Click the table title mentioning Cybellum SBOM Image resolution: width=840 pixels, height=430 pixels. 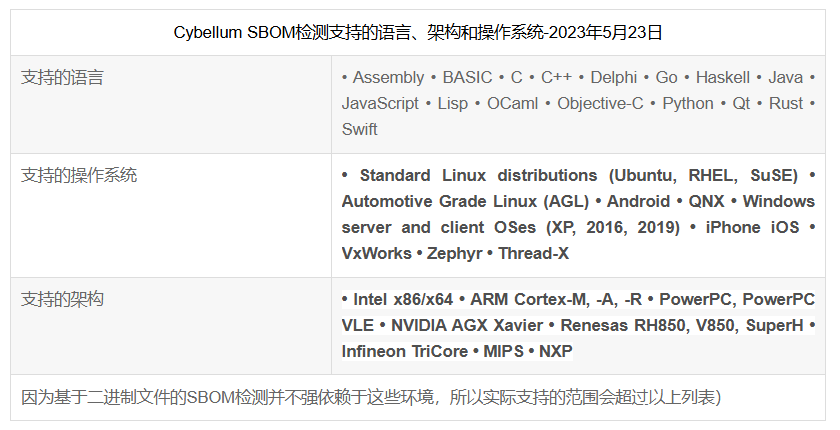tap(418, 32)
